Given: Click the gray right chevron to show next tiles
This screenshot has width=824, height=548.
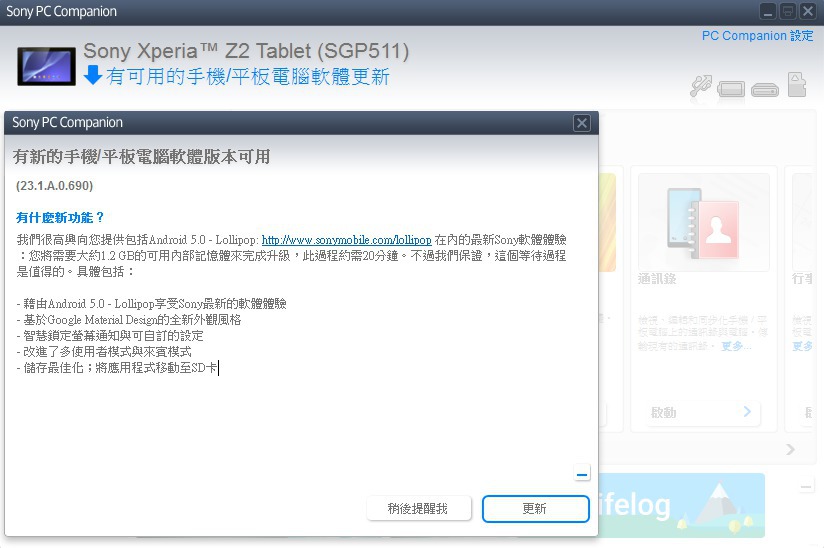Looking at the screenshot, I should [x=790, y=449].
